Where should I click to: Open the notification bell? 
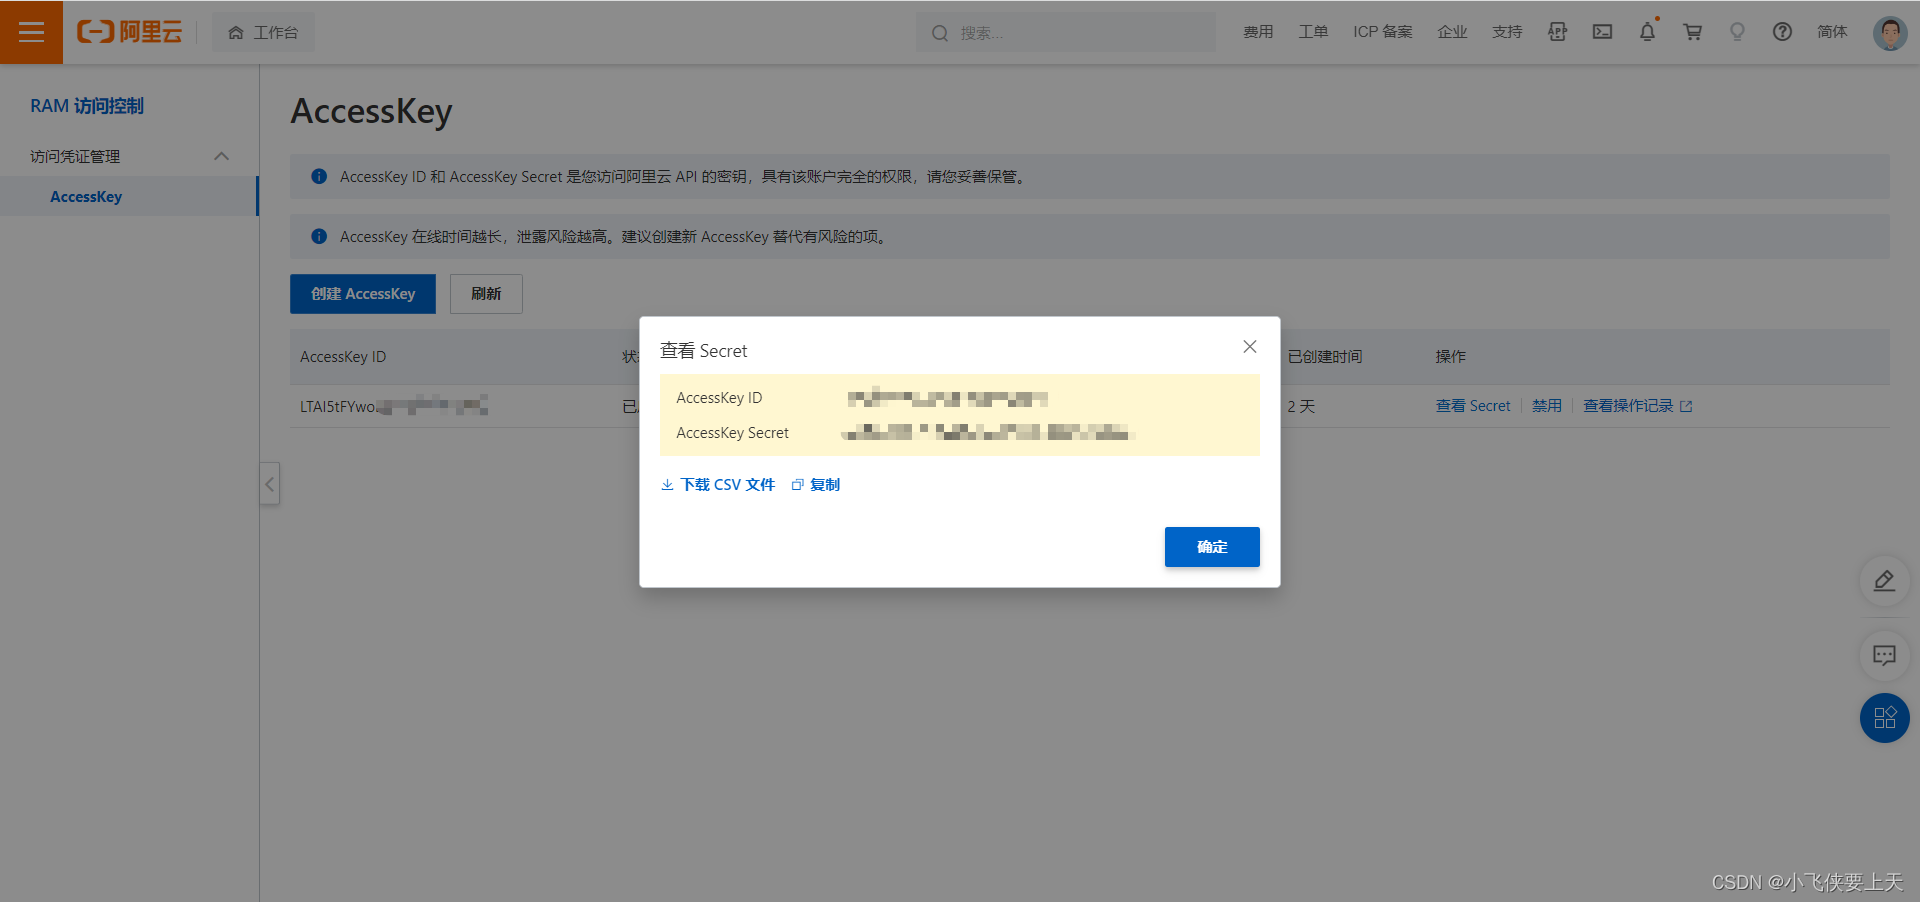coord(1647,32)
